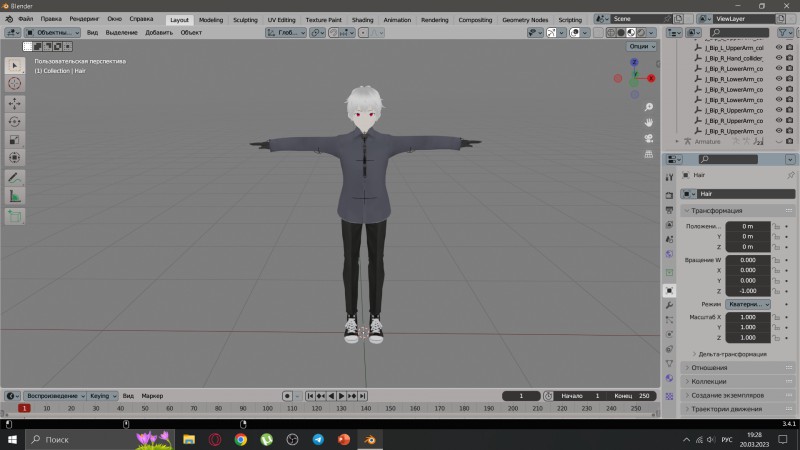
Task: Disable render camera for J_Bip_L_UpperArm_col
Action: pos(790,47)
